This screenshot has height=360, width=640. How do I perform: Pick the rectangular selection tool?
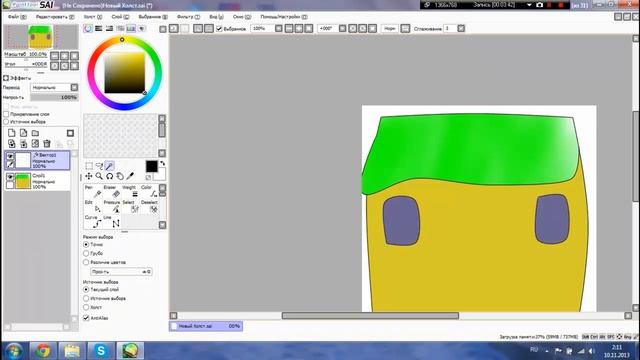89,166
